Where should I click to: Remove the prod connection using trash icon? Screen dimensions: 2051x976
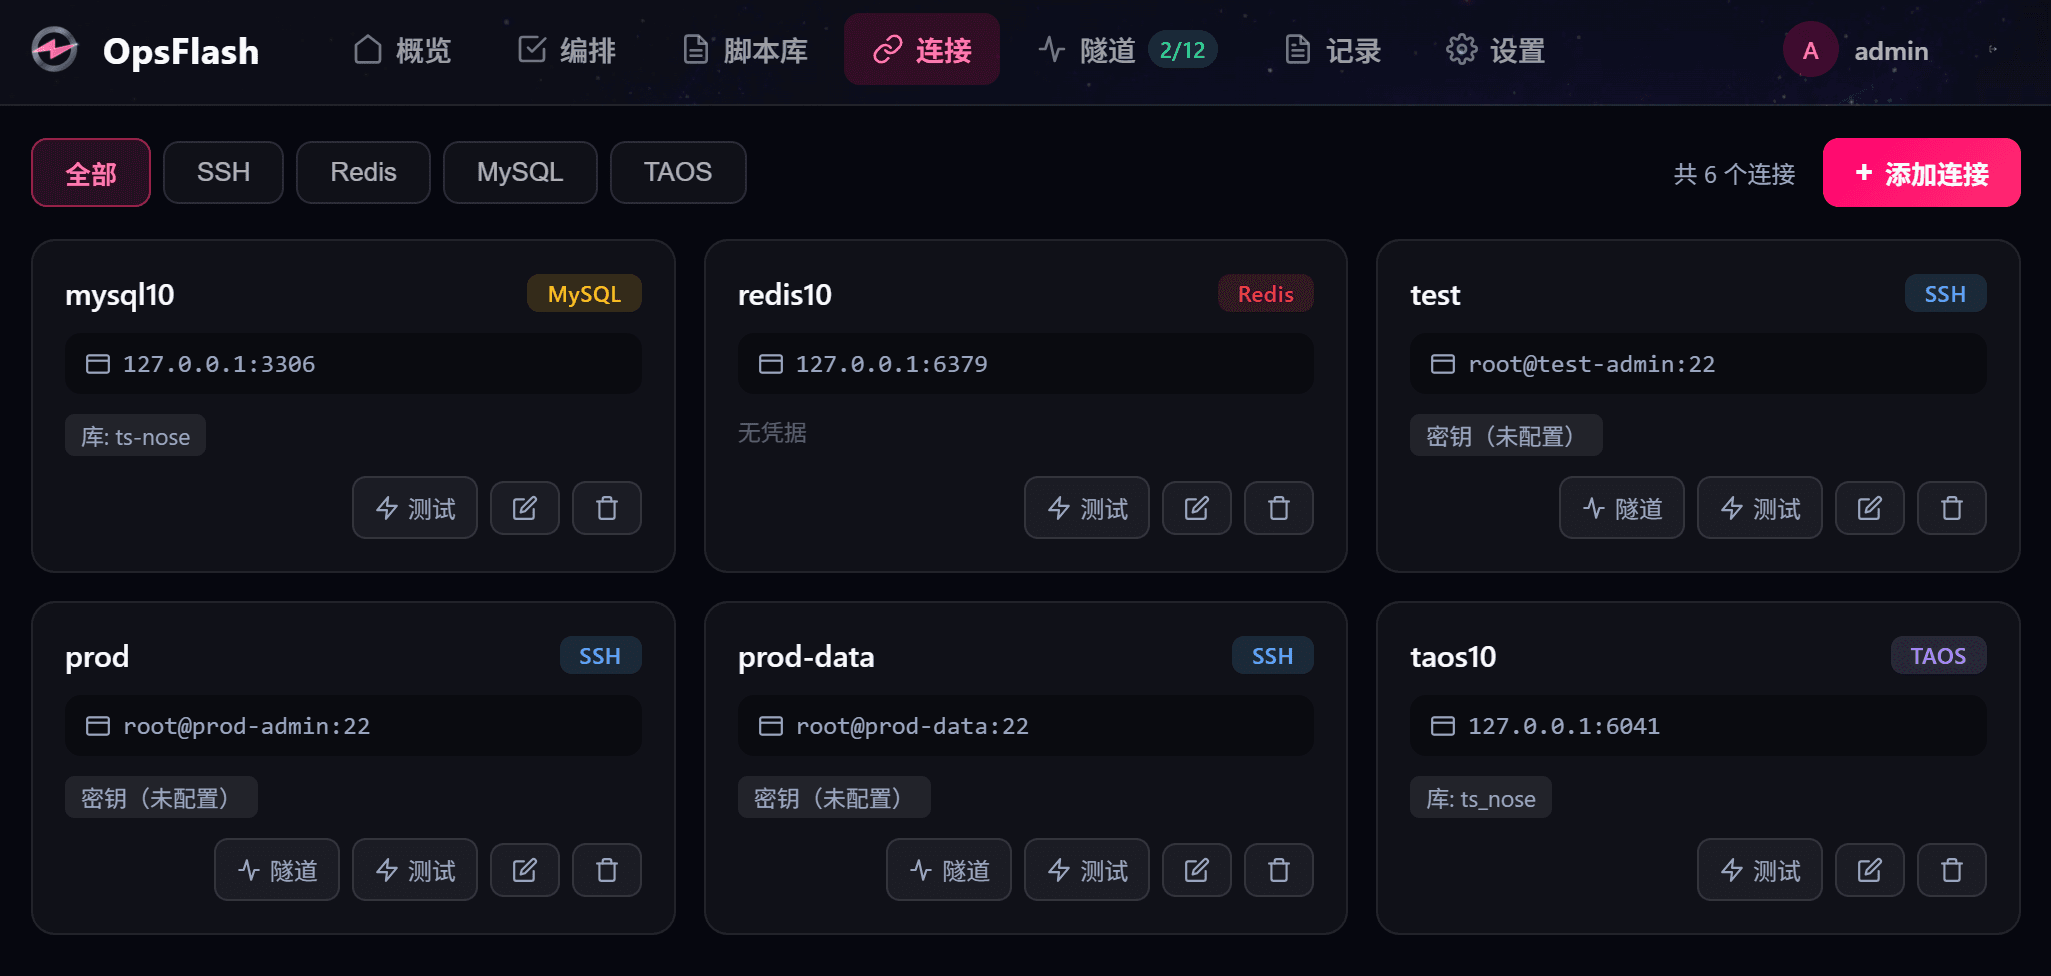click(606, 870)
